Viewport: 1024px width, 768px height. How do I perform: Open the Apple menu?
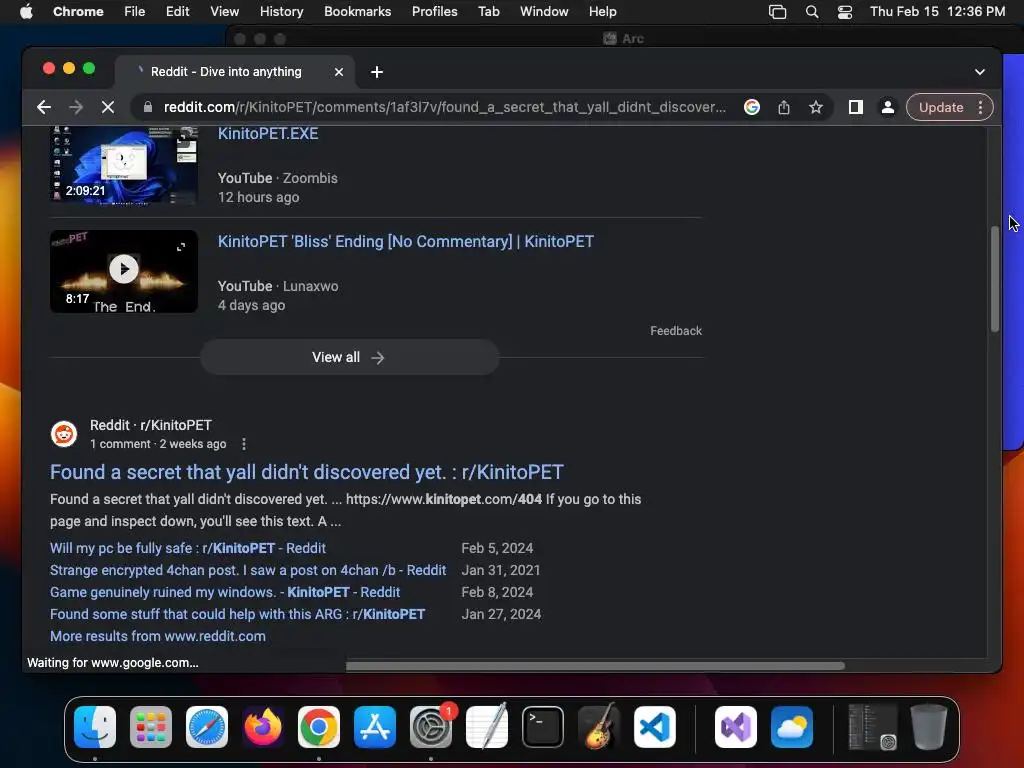pos(26,11)
